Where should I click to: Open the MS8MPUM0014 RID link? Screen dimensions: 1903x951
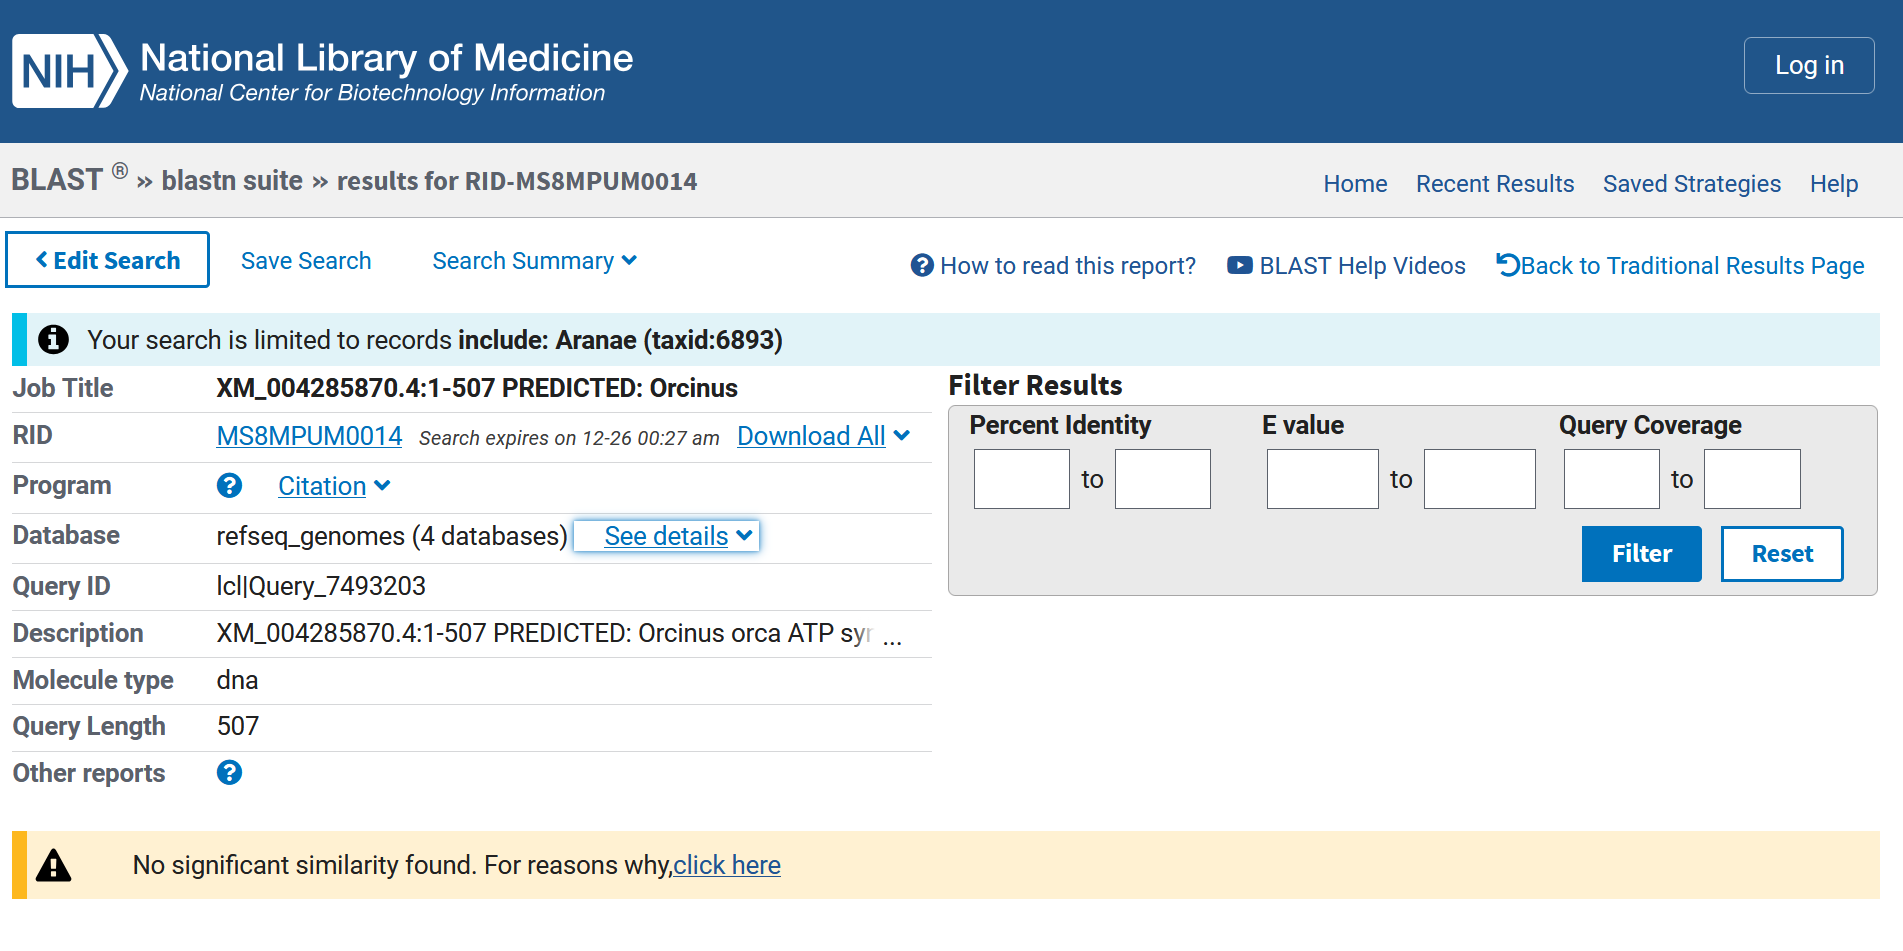(x=309, y=436)
